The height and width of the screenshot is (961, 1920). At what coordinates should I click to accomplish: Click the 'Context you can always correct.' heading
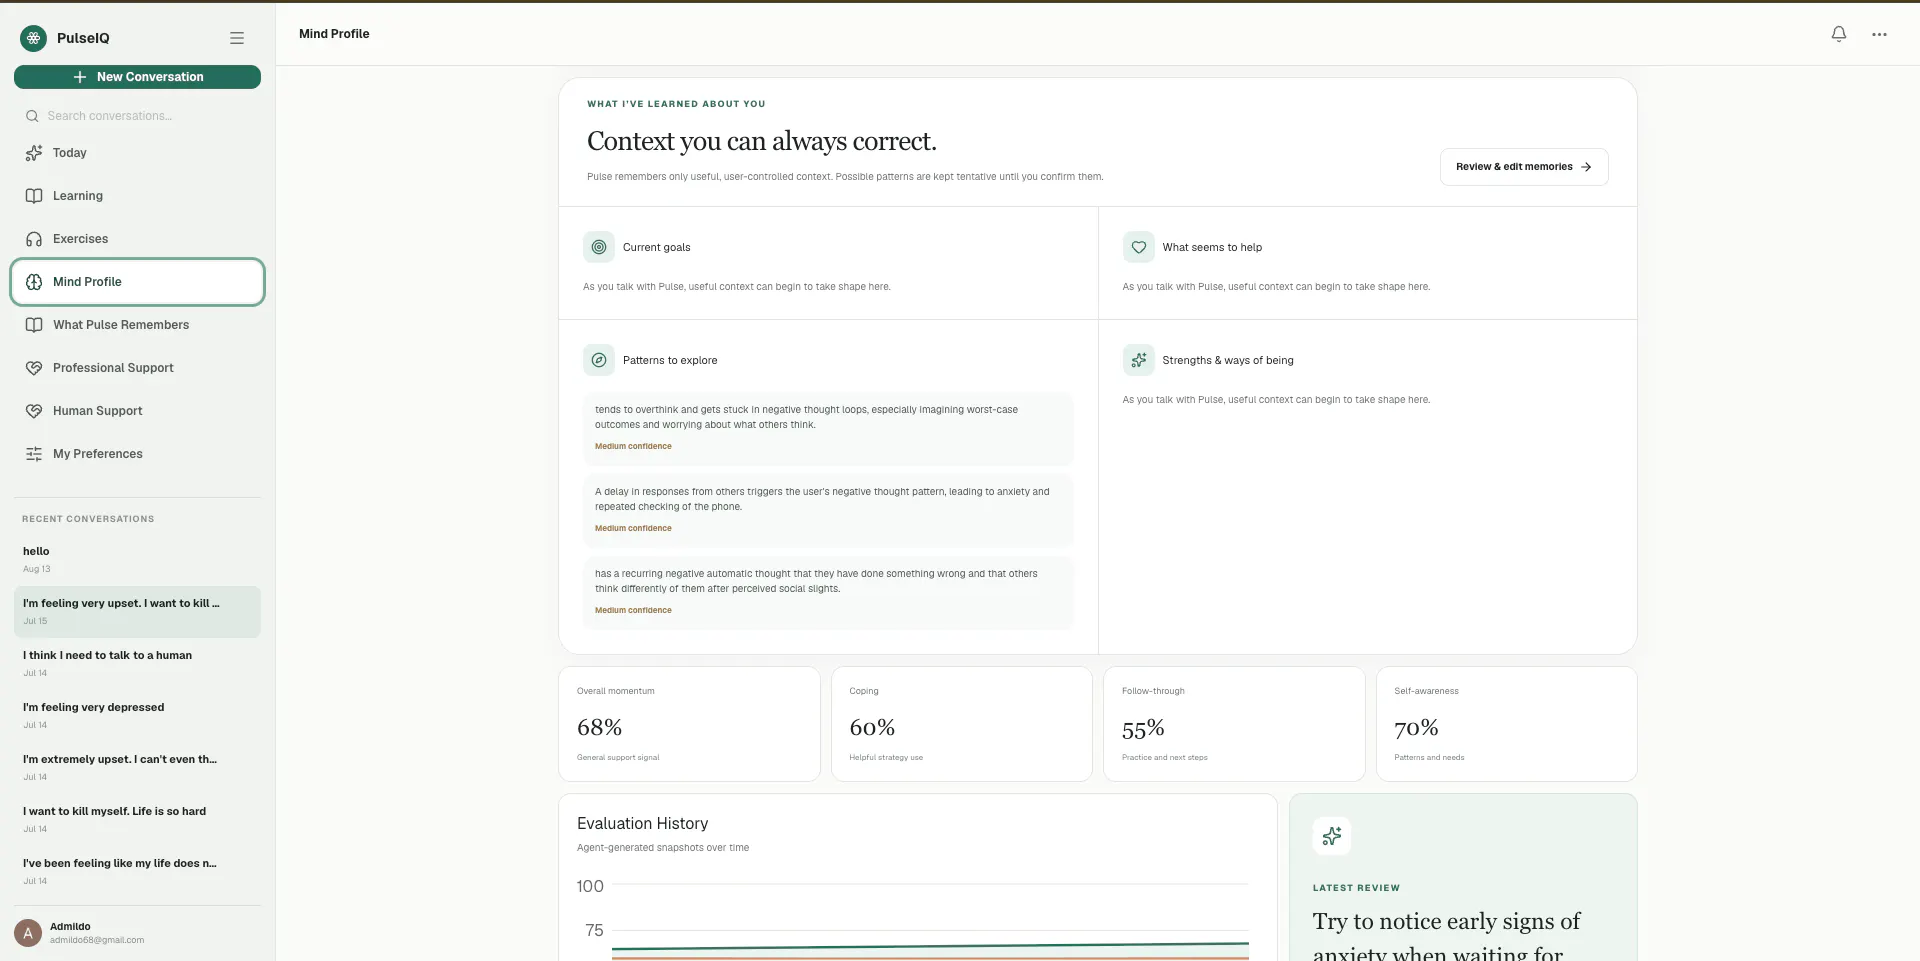[761, 141]
